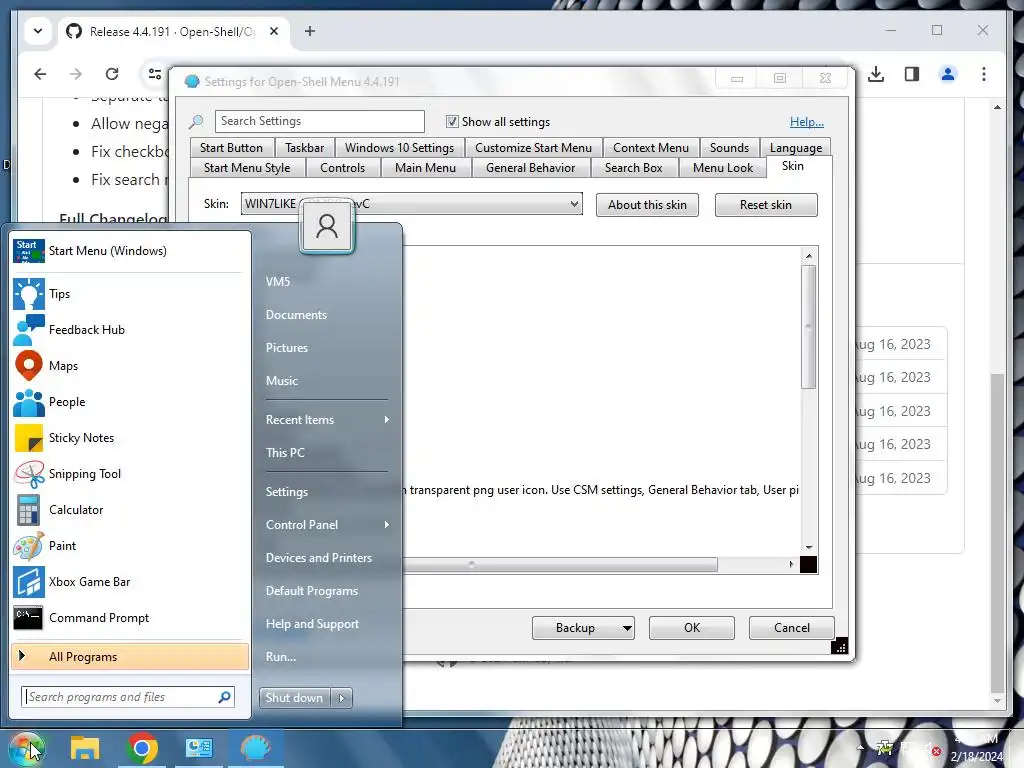Screen dimensions: 1024x768
Task: Expand the Backup button dropdown arrow
Action: click(627, 628)
